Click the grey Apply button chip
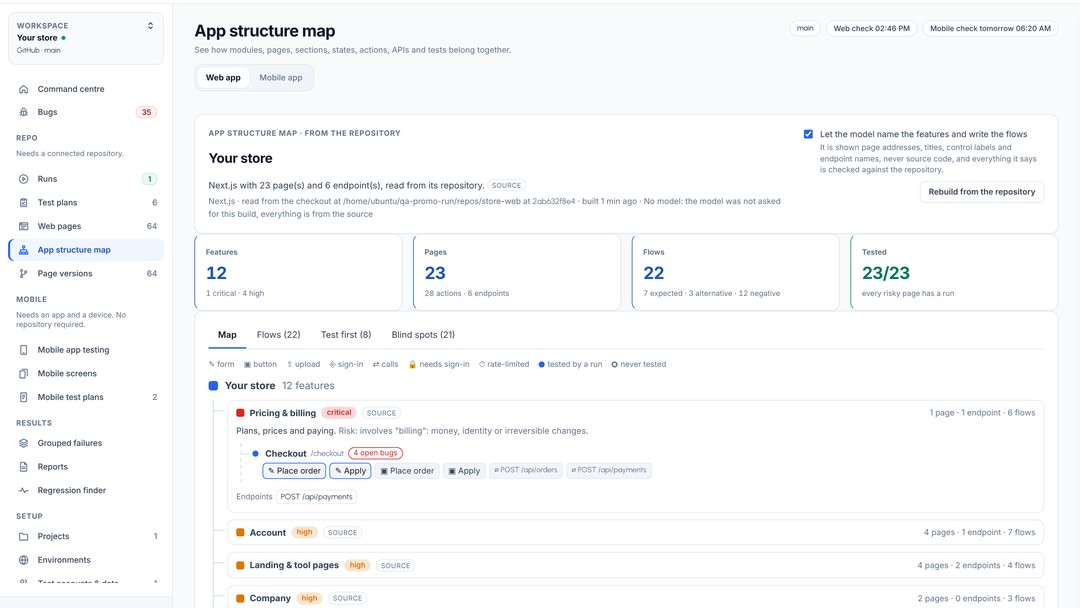The height and width of the screenshot is (608, 1080). point(464,471)
